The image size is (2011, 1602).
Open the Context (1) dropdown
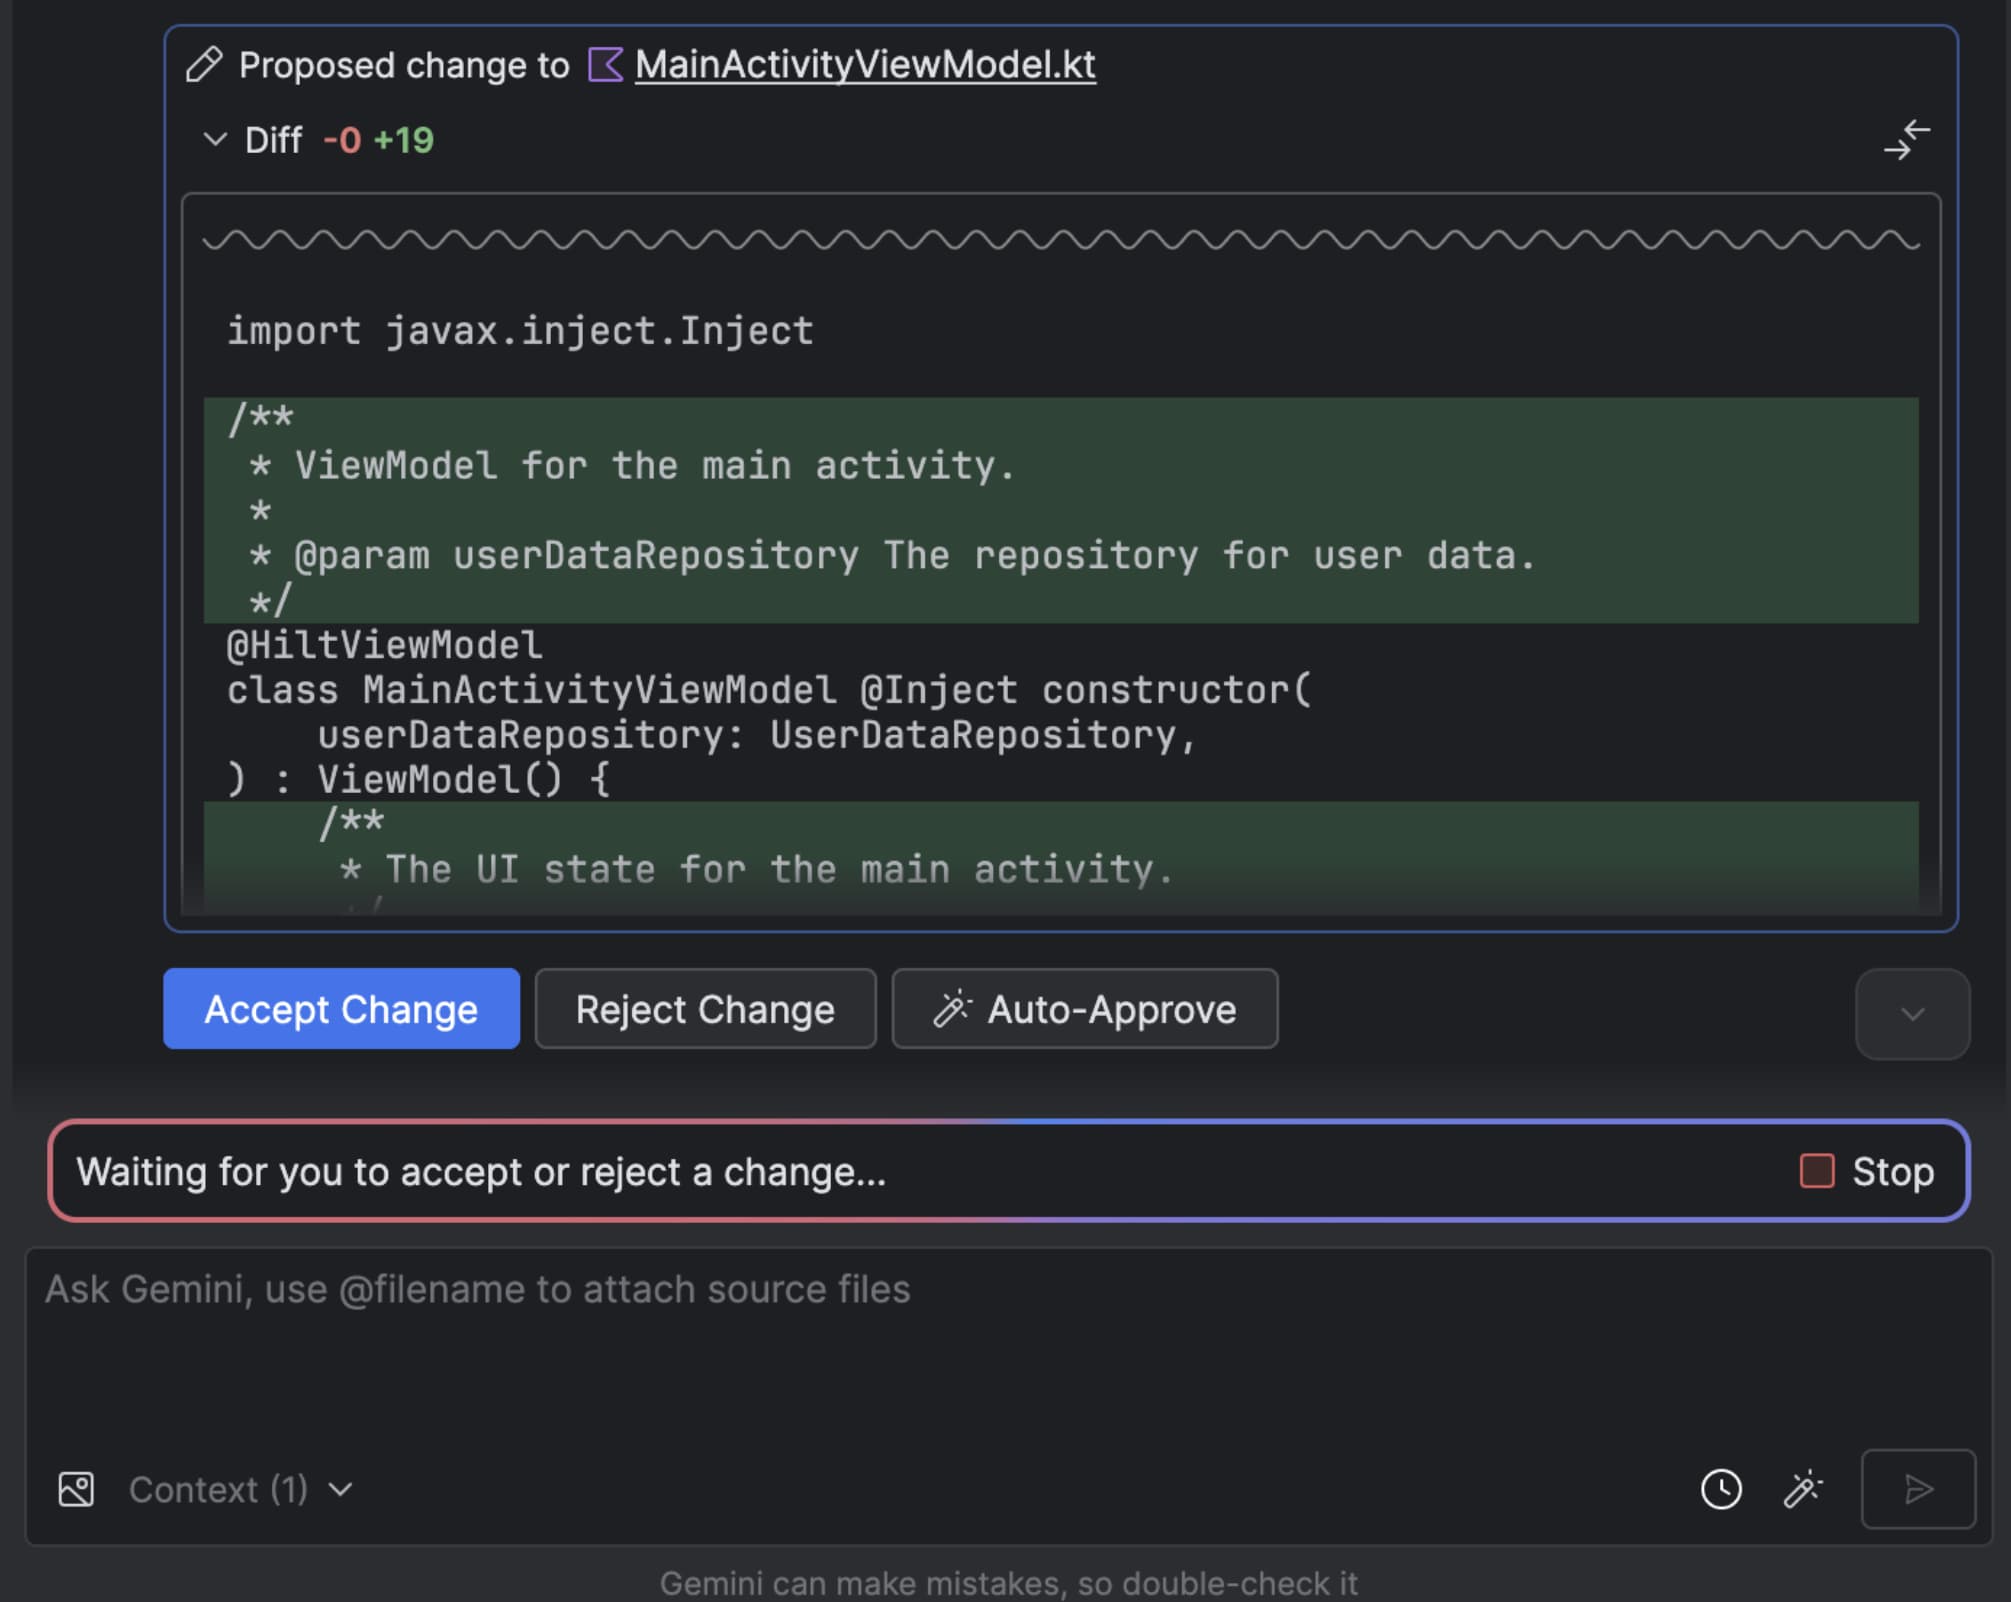(237, 1489)
